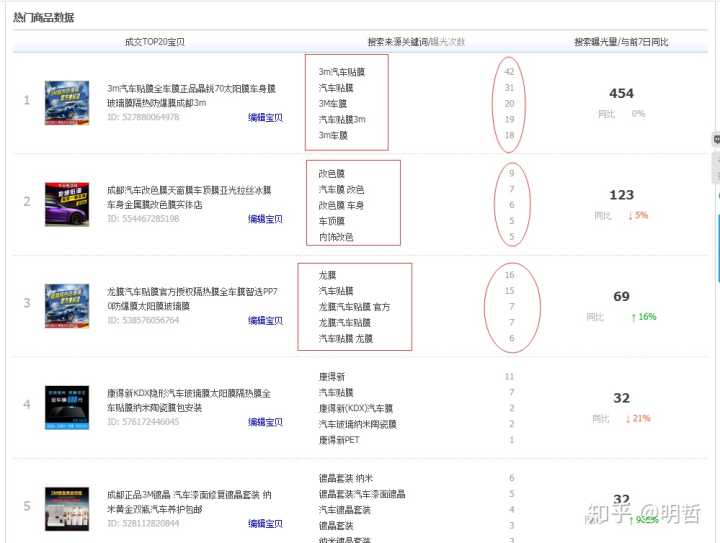Screen dimensions: 720x543
Task: Click exposure value 123
Action: [x=621, y=195]
